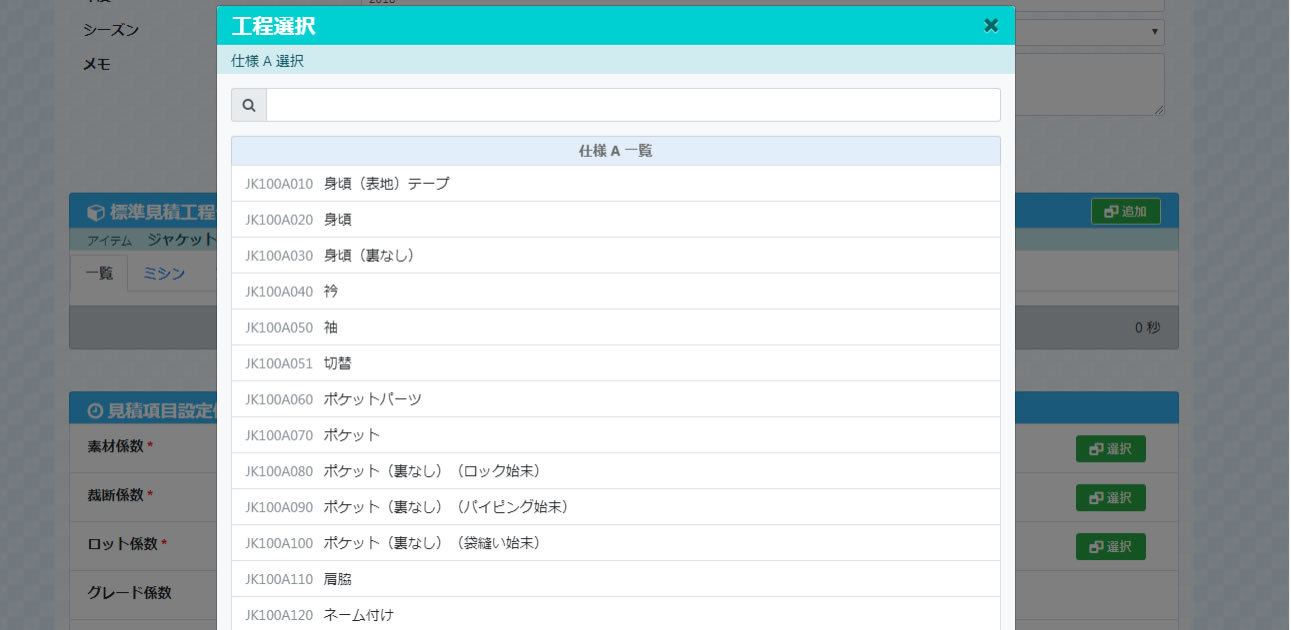The width and height of the screenshot is (1291, 630).
Task: Close the 工程選択 dialog with the X
Action: (x=990, y=26)
